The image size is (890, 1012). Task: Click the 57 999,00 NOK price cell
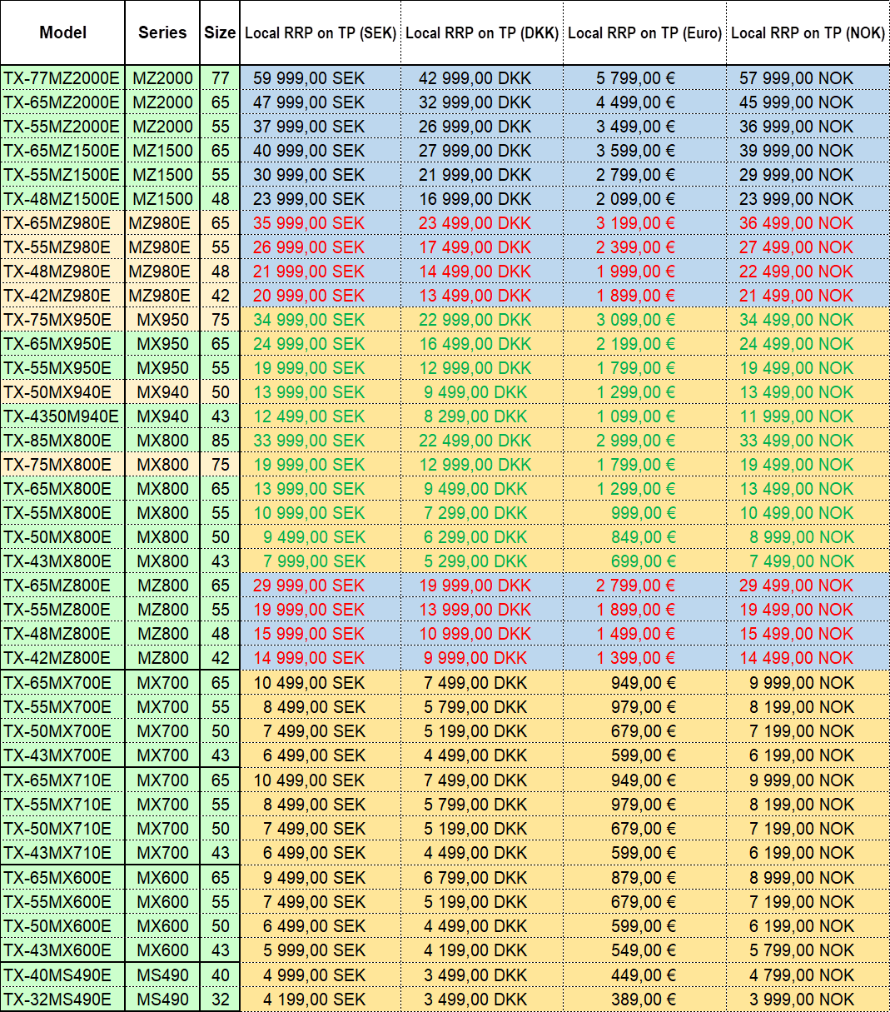coord(807,78)
